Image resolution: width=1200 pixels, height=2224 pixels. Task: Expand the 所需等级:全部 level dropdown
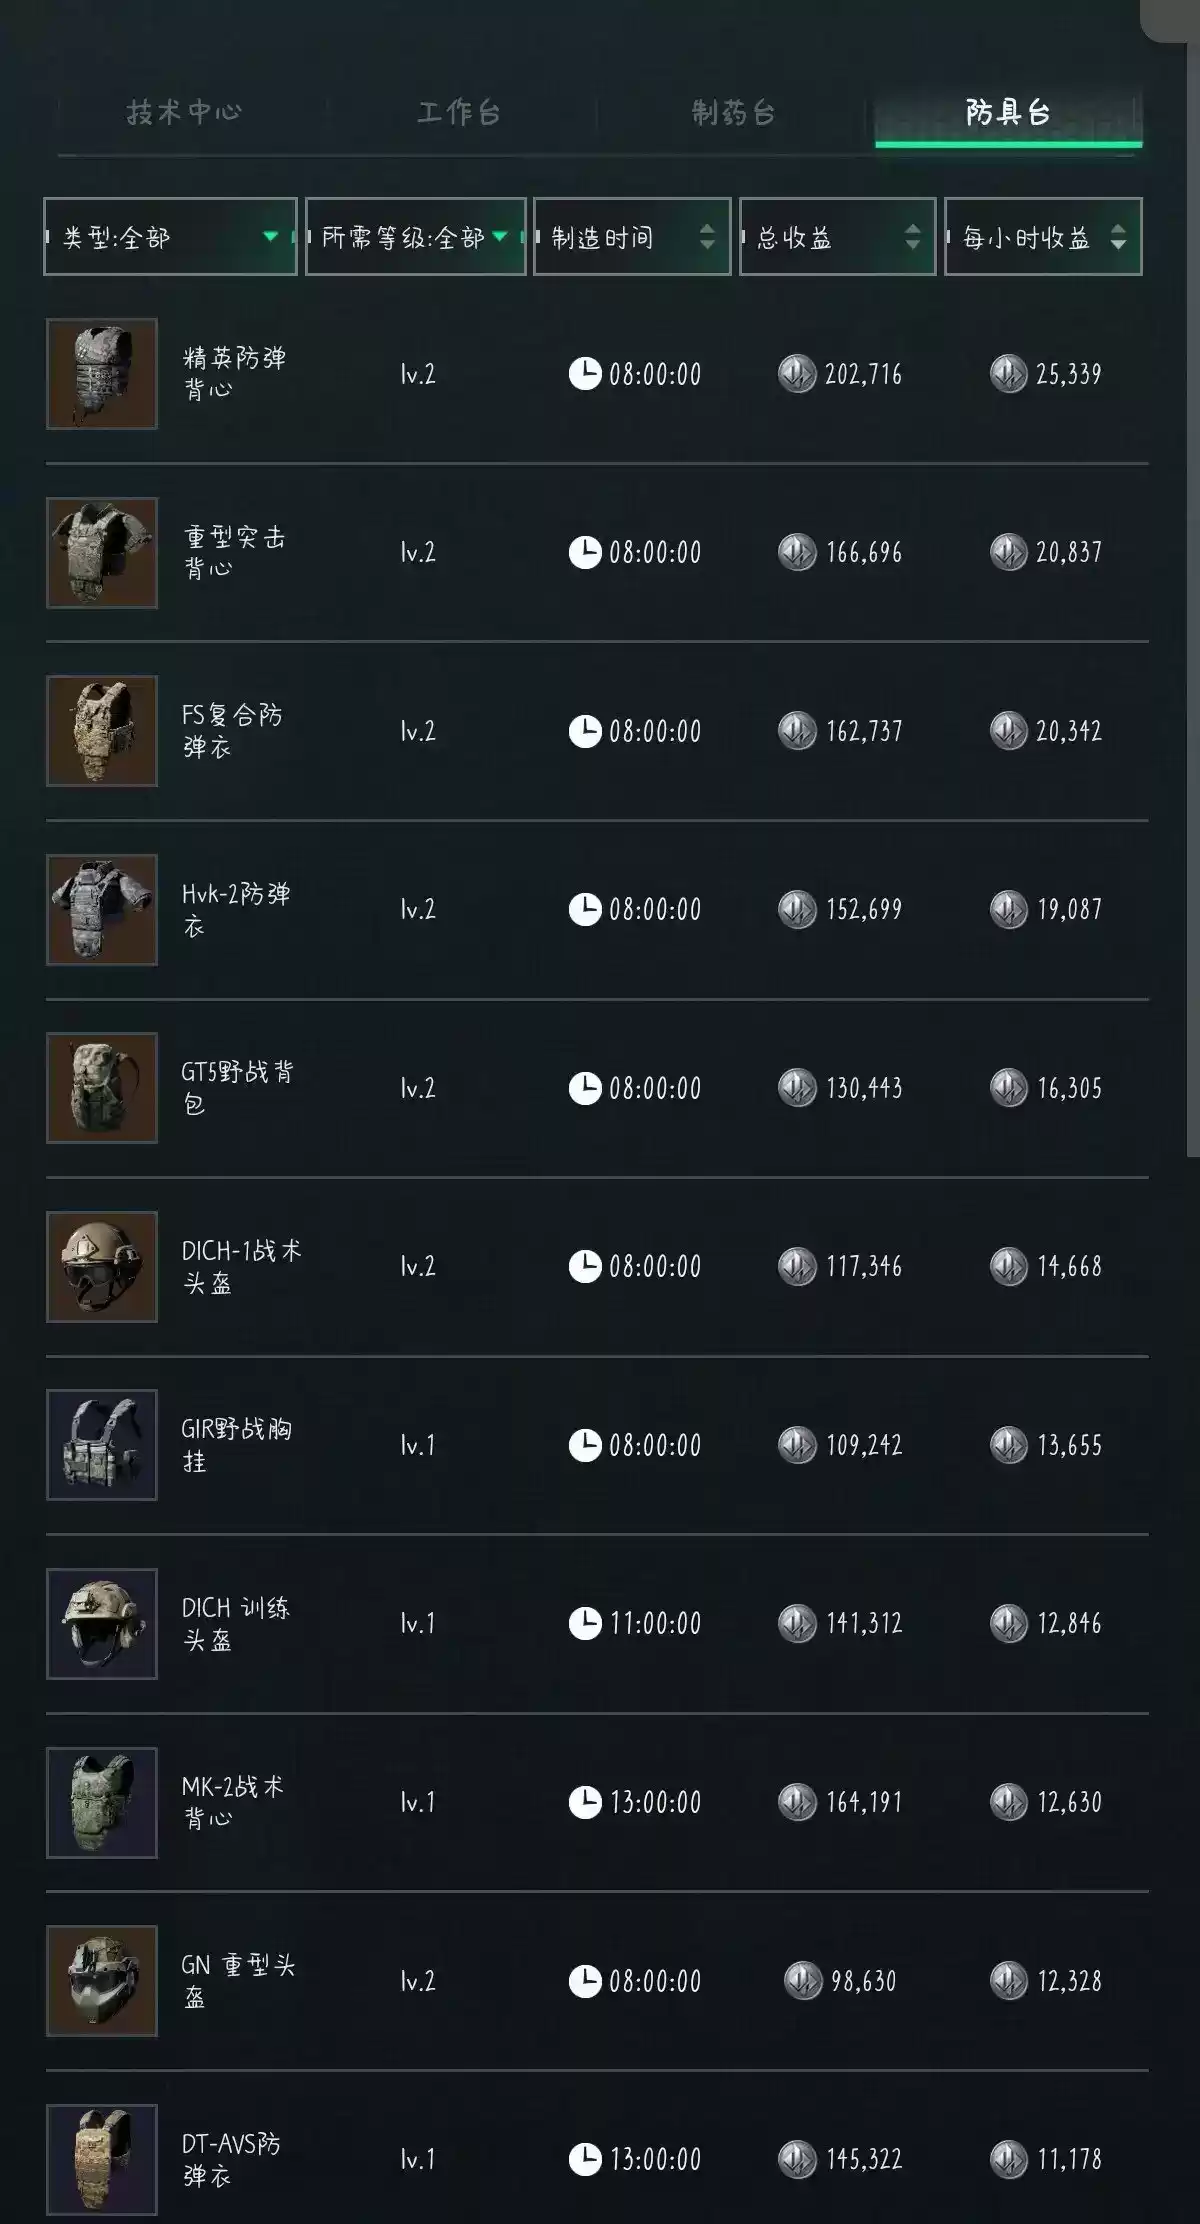pyautogui.click(x=415, y=237)
